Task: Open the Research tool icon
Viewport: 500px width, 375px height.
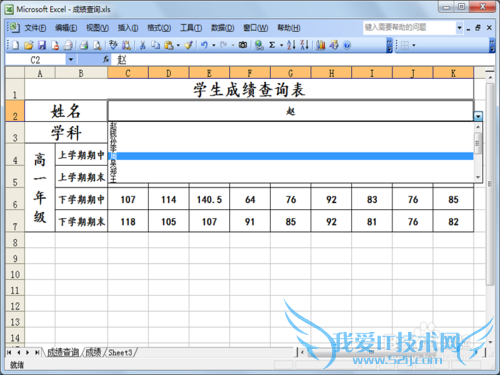Action: [126, 45]
